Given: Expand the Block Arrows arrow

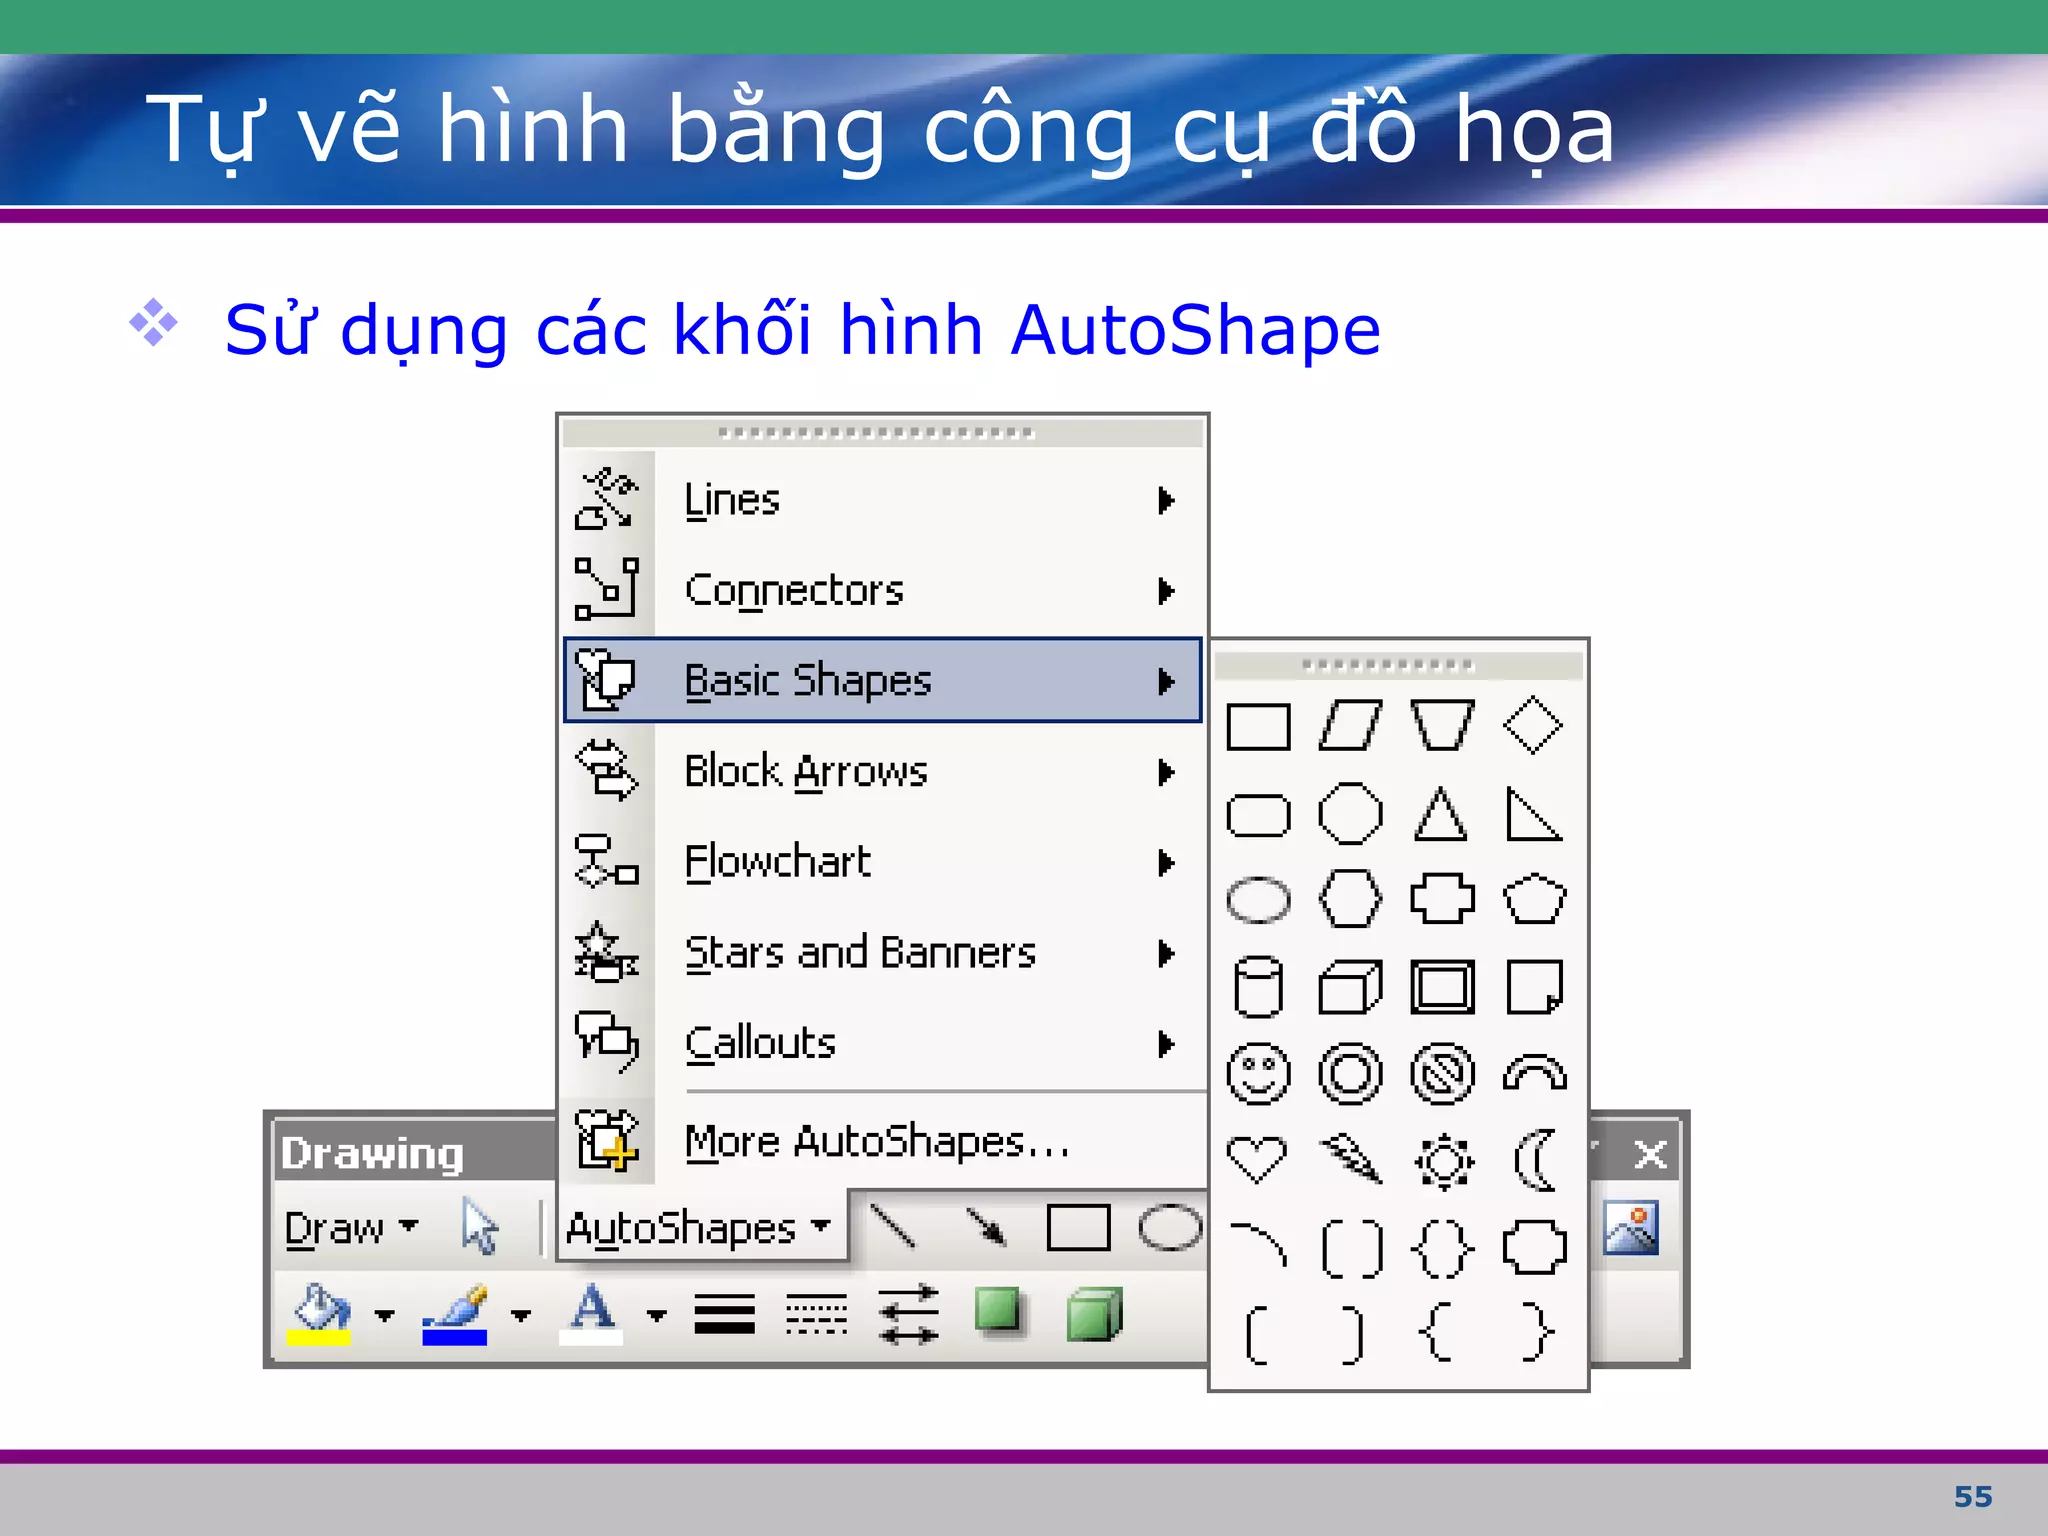Looking at the screenshot, I should point(1166,772).
